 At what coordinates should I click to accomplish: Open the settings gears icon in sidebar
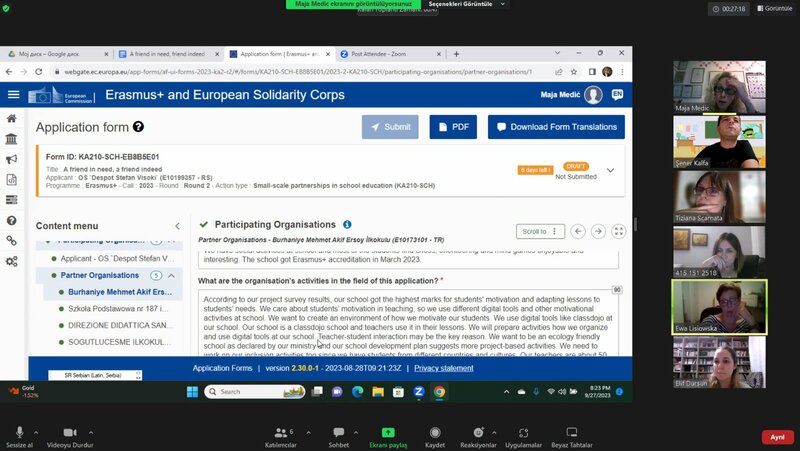11,261
